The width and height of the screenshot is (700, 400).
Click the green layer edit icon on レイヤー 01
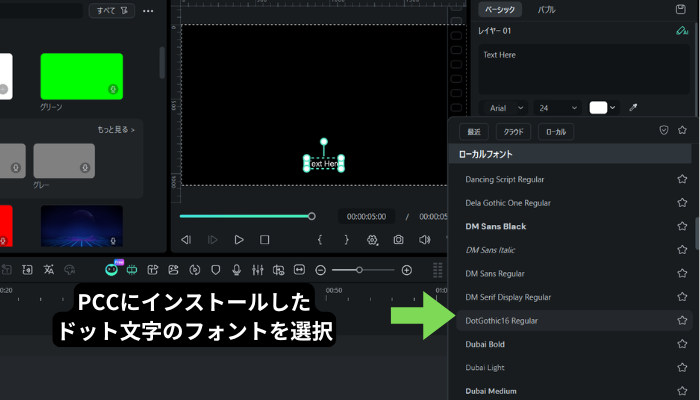pos(682,31)
